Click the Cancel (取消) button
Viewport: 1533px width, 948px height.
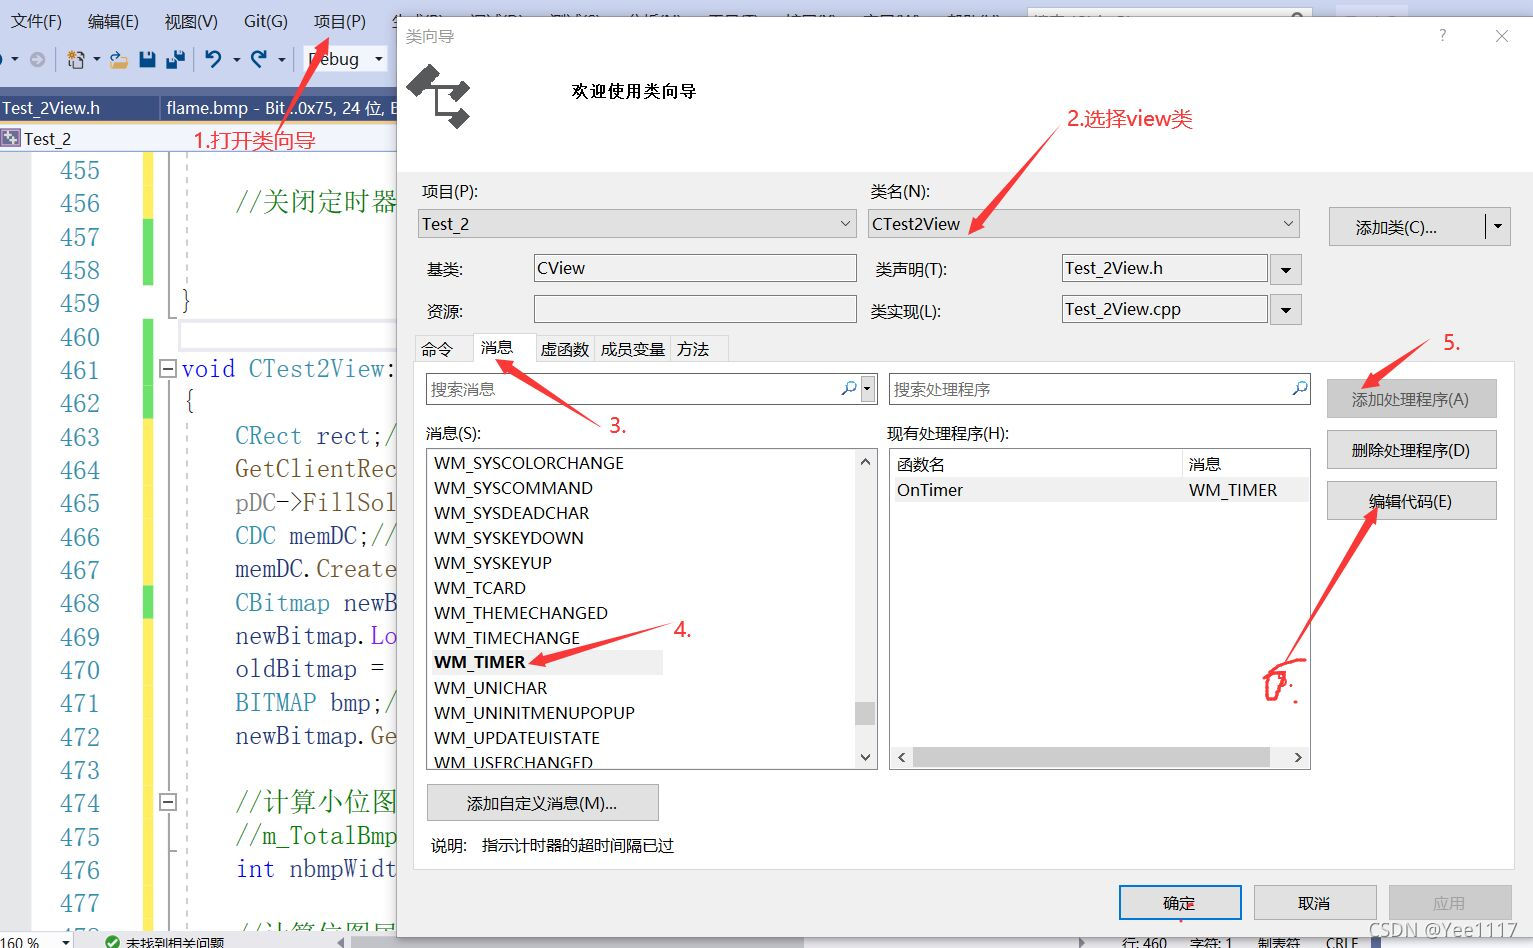[x=1315, y=903]
